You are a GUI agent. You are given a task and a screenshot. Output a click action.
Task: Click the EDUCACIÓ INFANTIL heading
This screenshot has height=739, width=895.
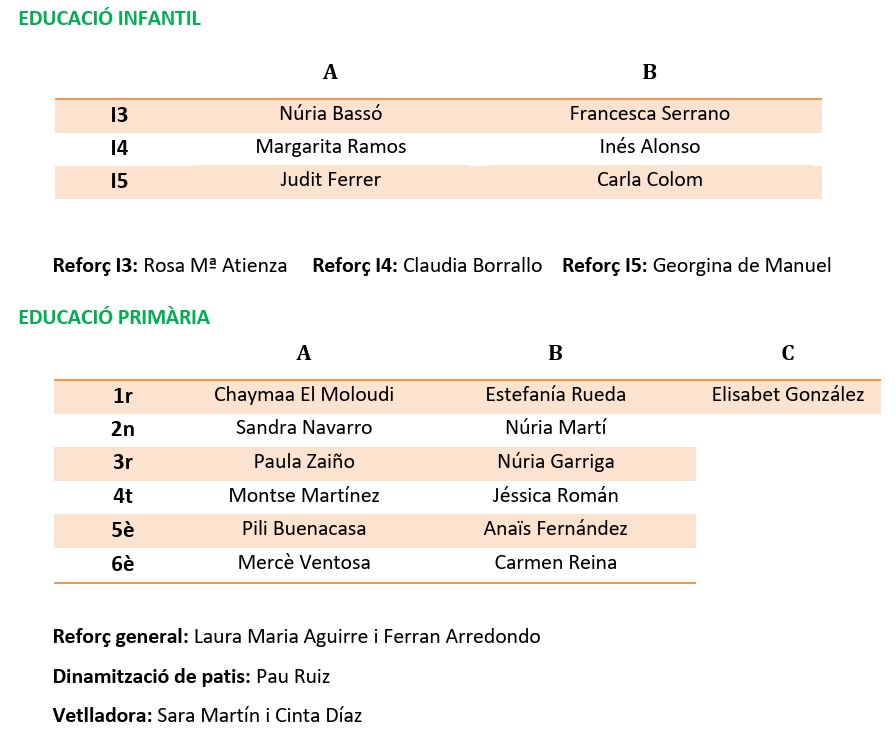click(x=110, y=18)
